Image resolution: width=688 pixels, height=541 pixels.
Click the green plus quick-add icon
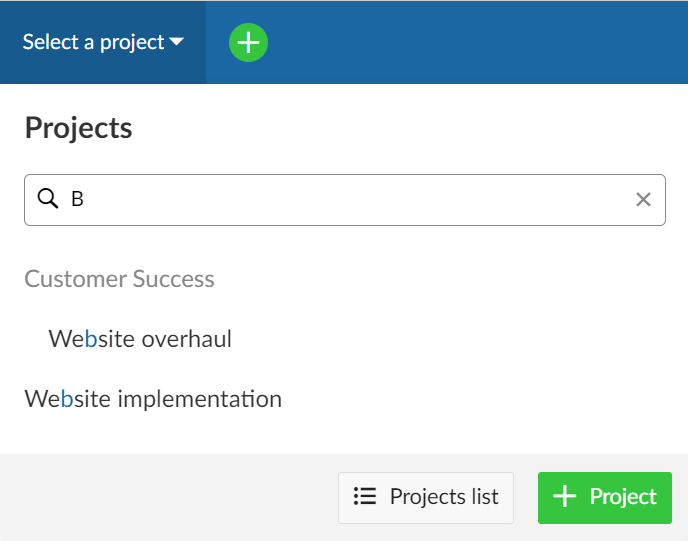pos(248,43)
